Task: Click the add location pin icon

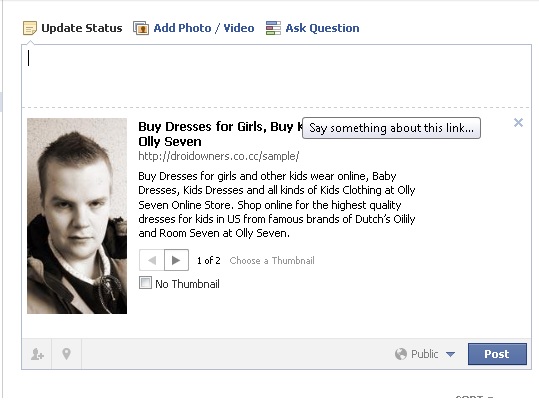Action: [x=66, y=354]
